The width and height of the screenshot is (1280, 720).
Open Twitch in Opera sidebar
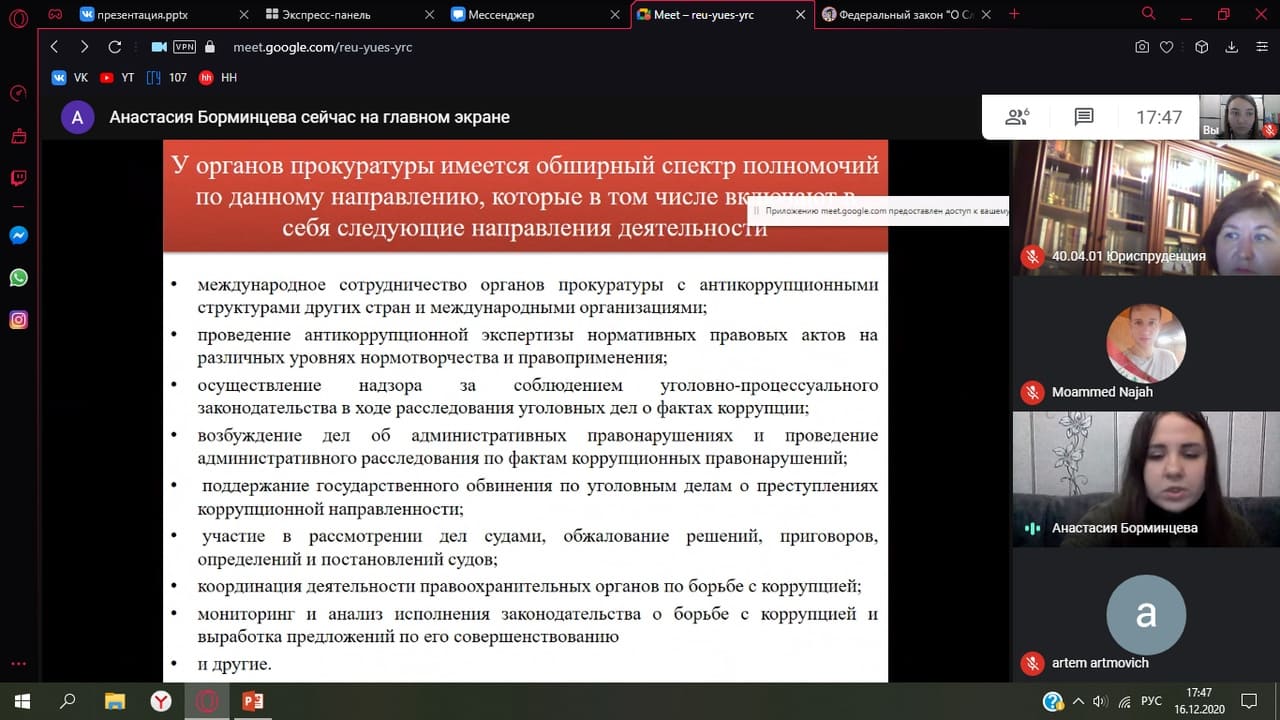tap(18, 178)
